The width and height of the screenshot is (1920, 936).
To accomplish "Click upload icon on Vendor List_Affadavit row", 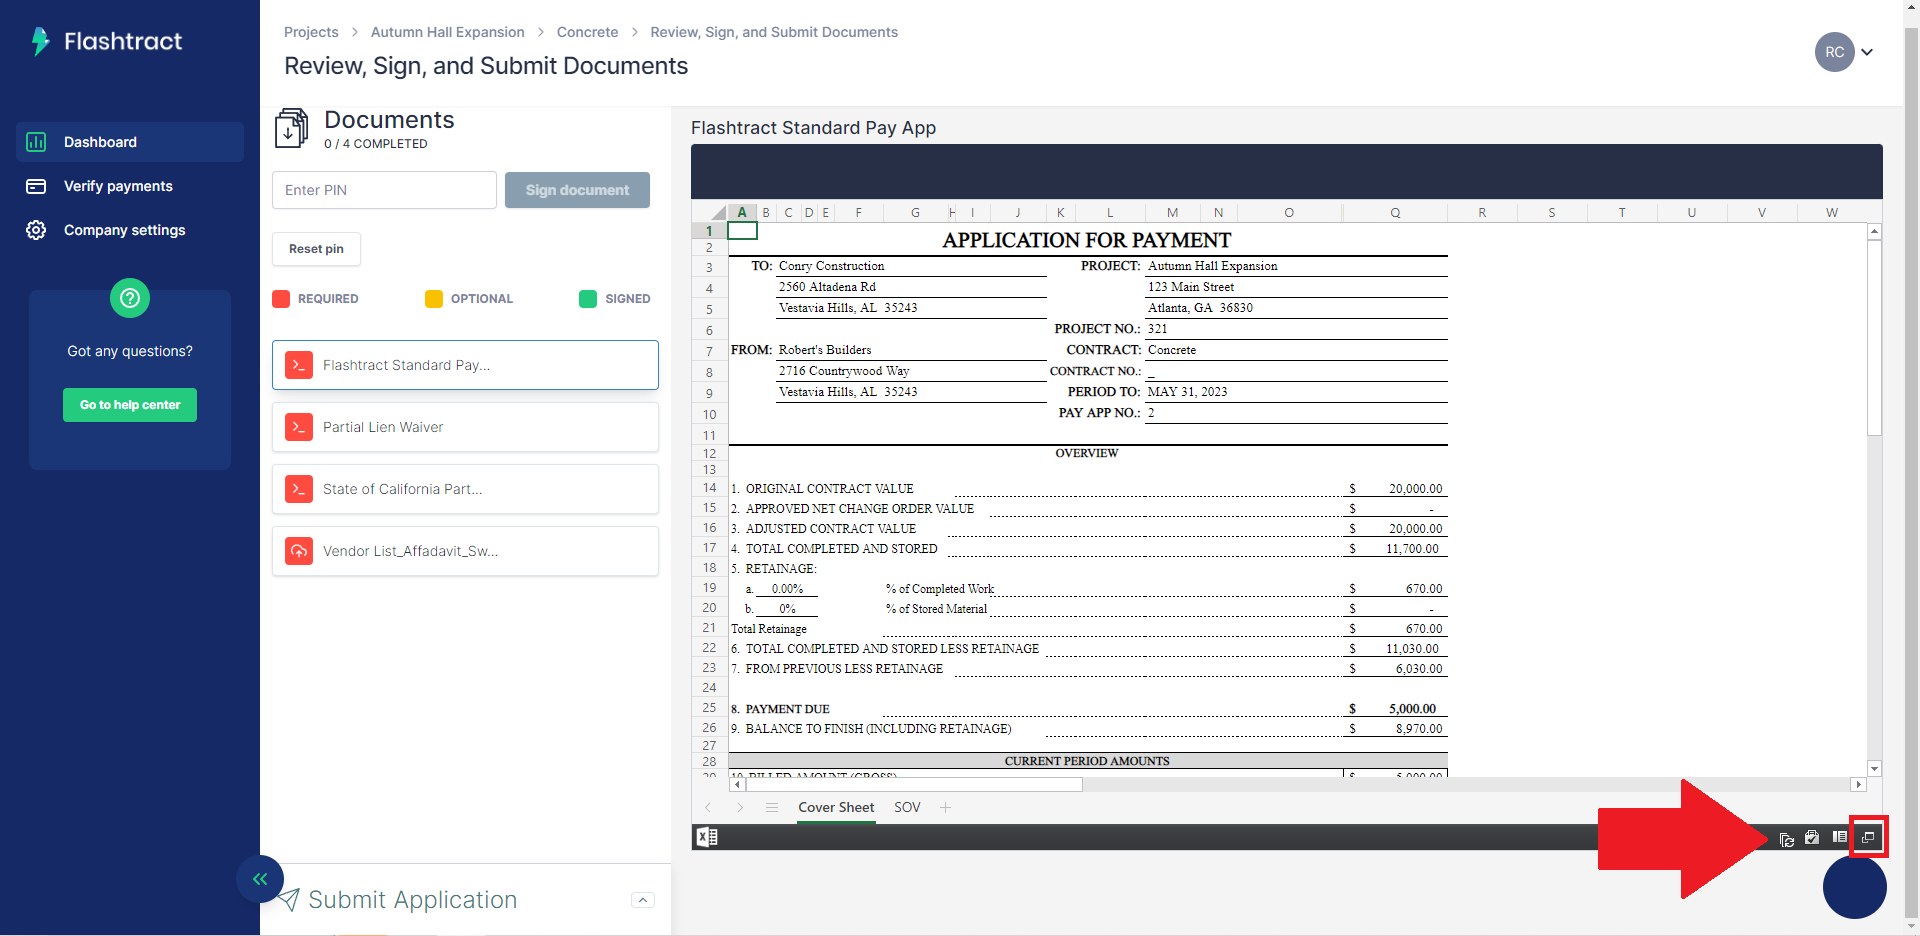I will point(299,551).
